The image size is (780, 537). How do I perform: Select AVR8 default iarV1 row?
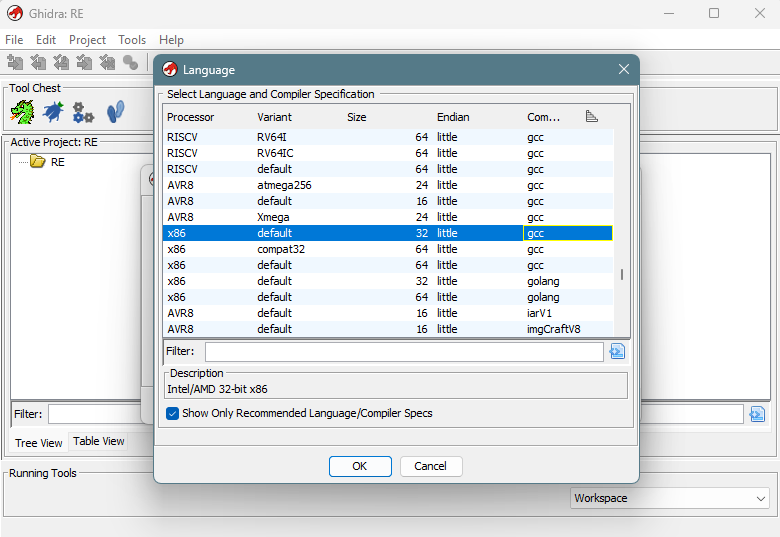click(389, 313)
